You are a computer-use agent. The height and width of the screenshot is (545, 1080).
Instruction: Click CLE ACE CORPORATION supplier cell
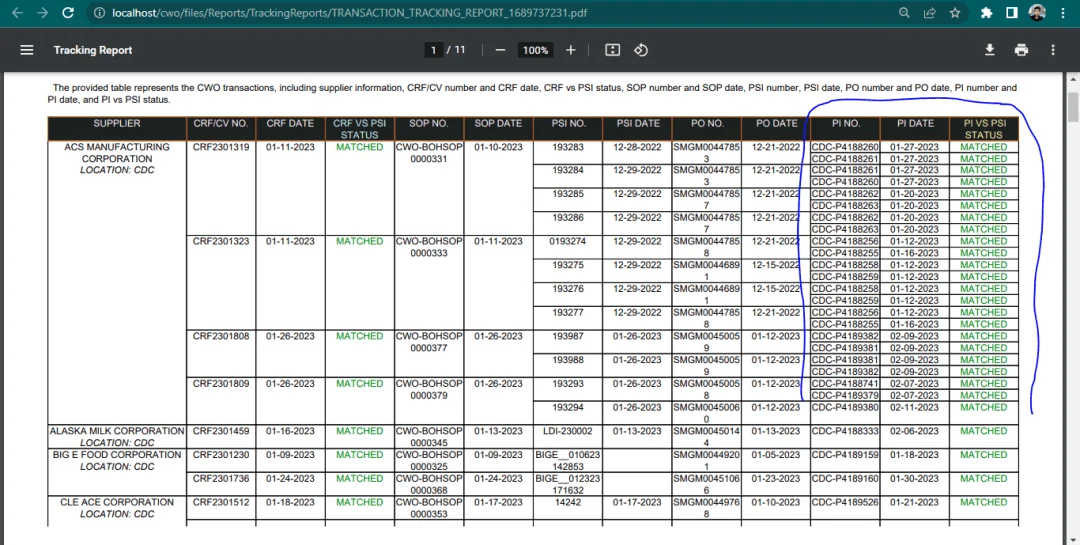click(x=117, y=508)
